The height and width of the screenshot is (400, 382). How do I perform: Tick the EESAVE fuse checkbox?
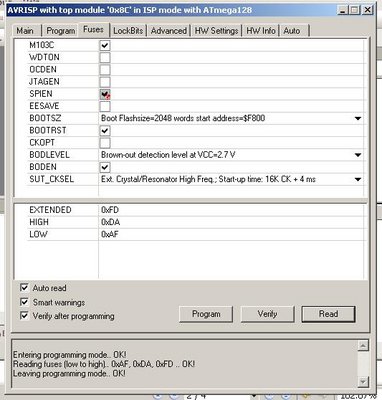[x=105, y=106]
